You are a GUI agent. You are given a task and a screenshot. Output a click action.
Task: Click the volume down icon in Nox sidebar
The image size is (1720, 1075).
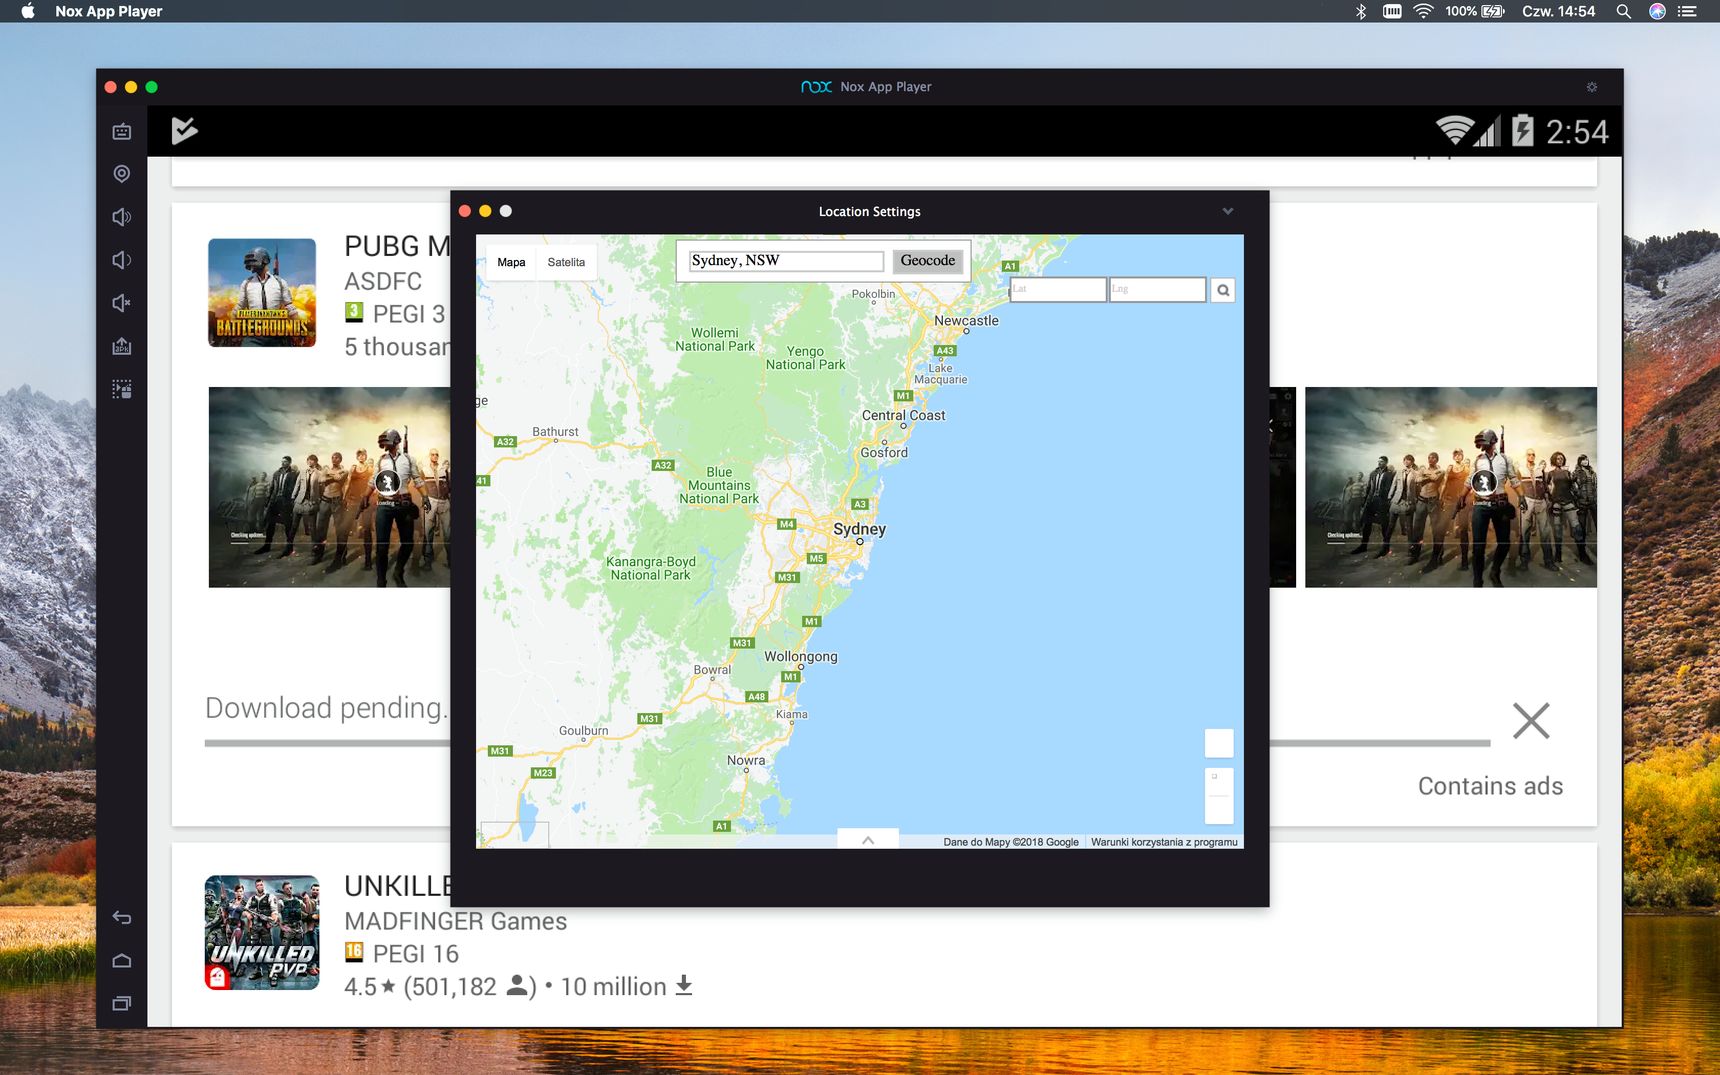pyautogui.click(x=122, y=260)
